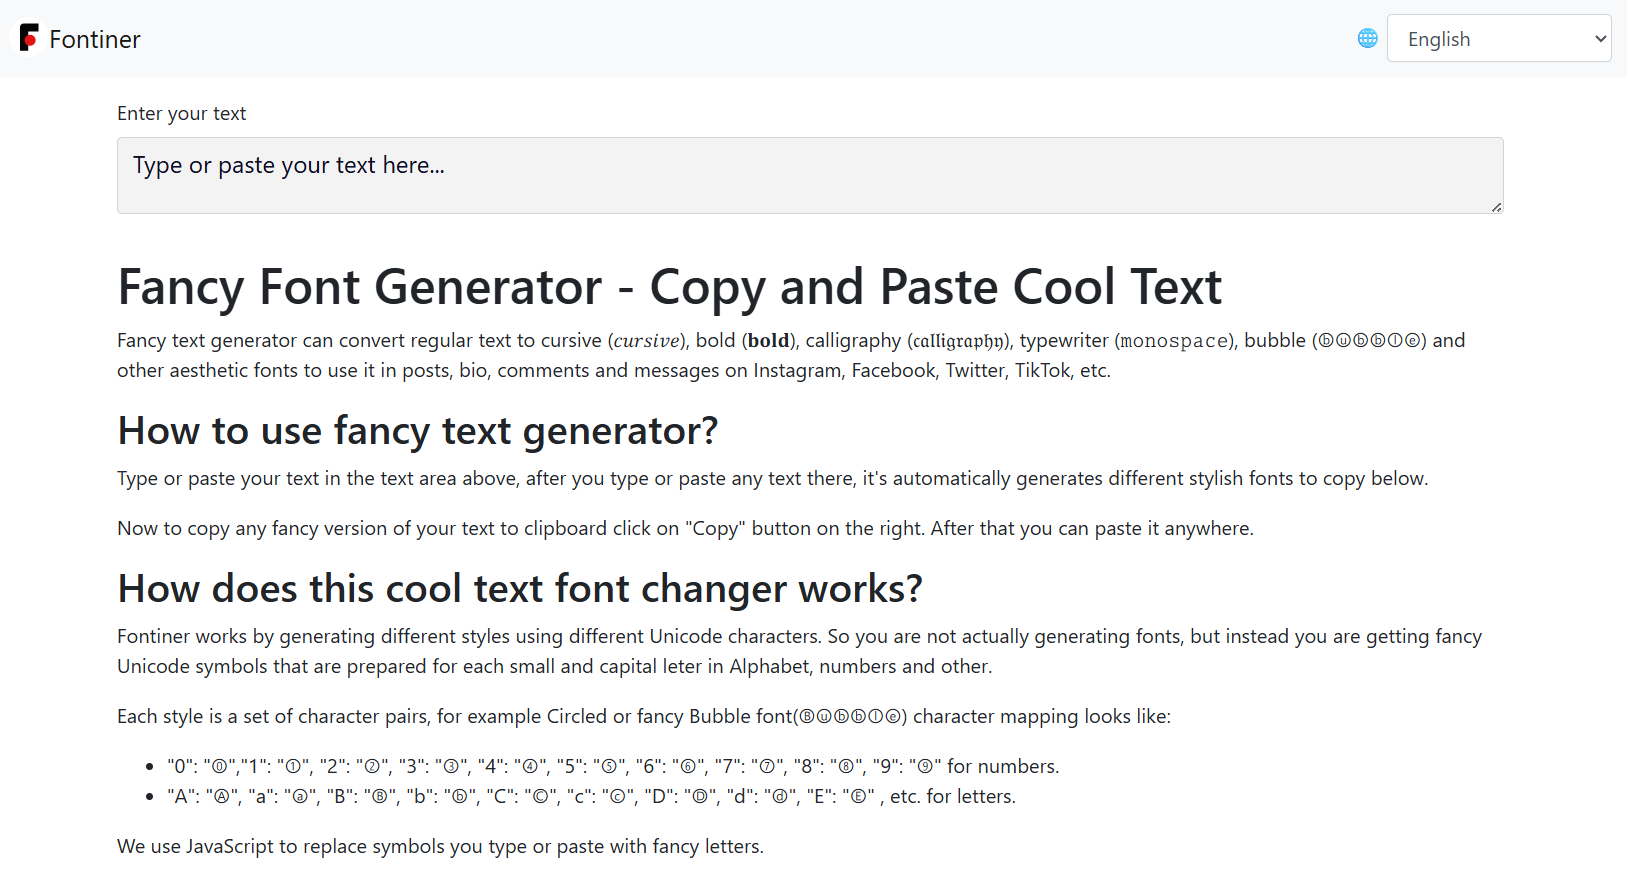Click the bullet line listing number mappings
1627x873 pixels.
coord(613,766)
